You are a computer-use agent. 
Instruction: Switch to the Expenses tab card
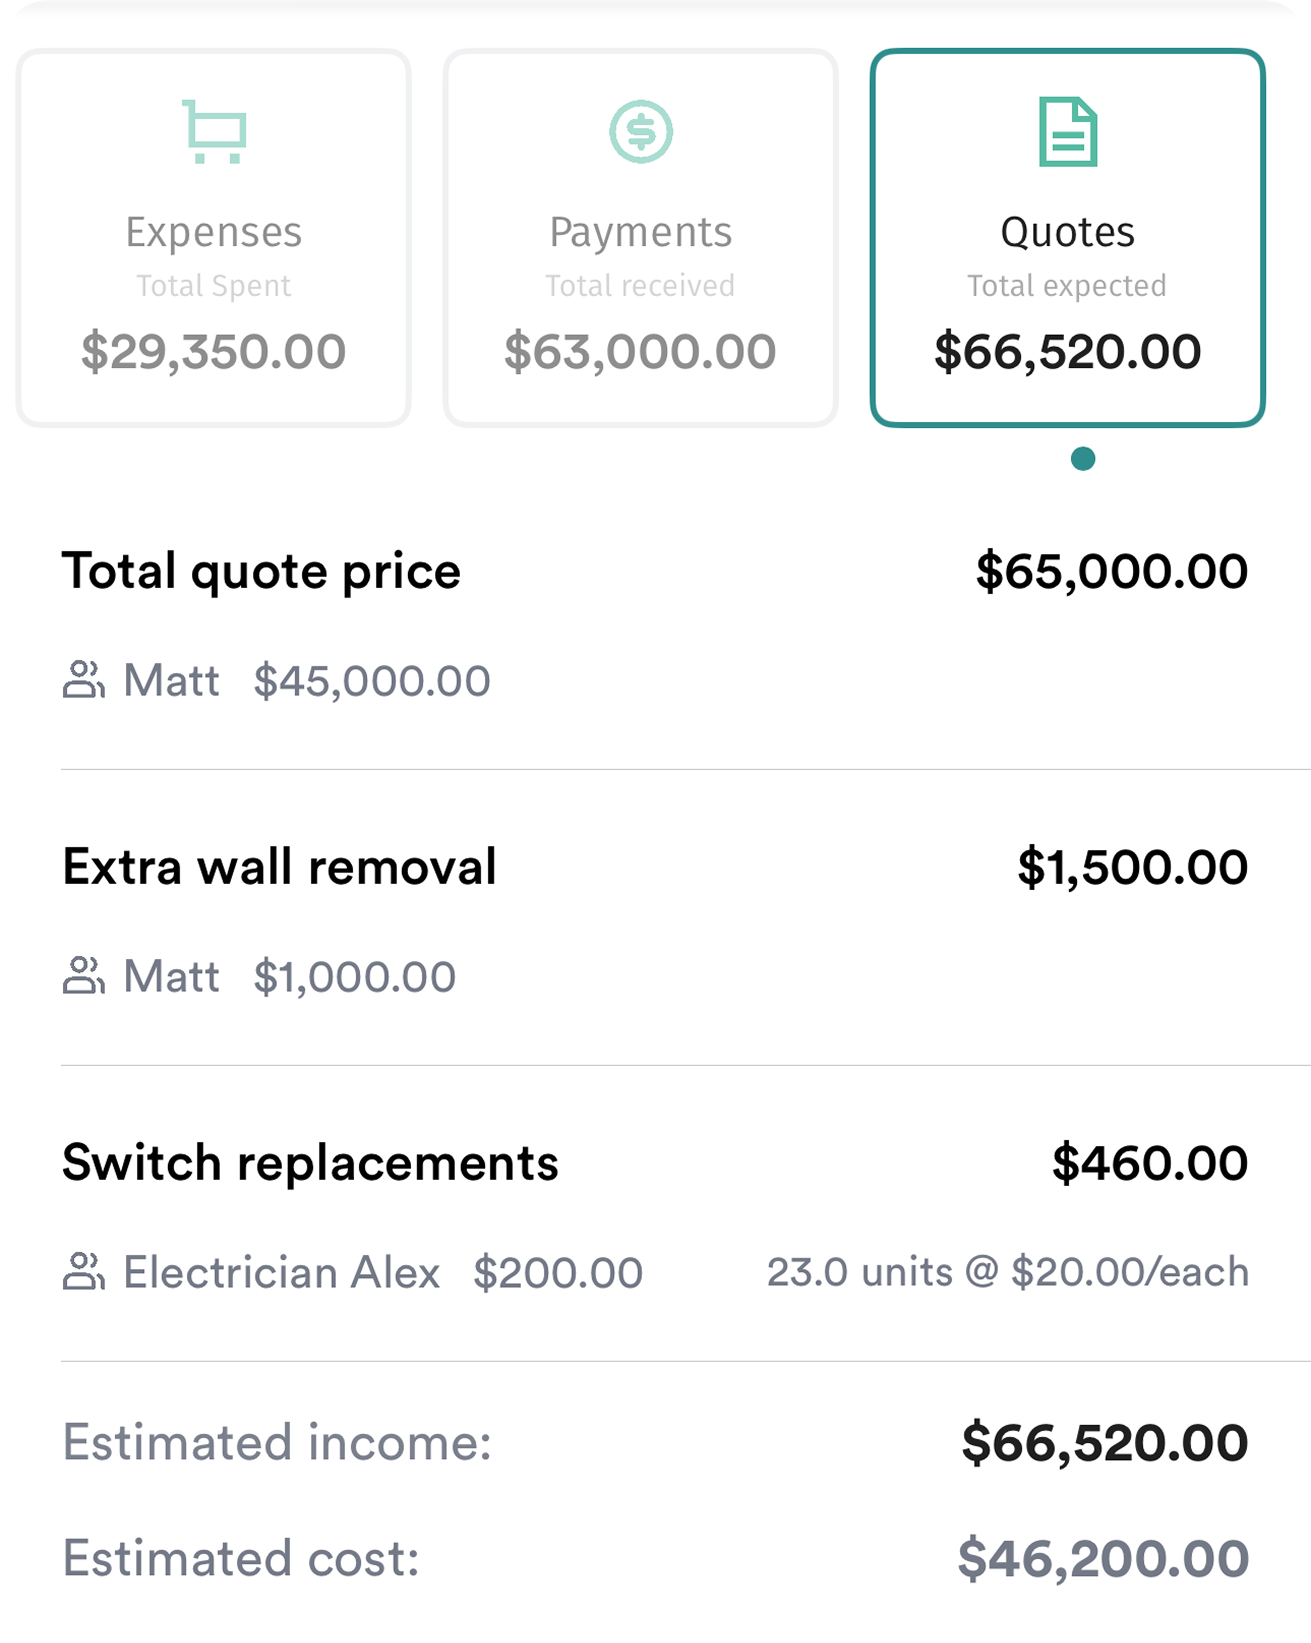[x=214, y=238]
